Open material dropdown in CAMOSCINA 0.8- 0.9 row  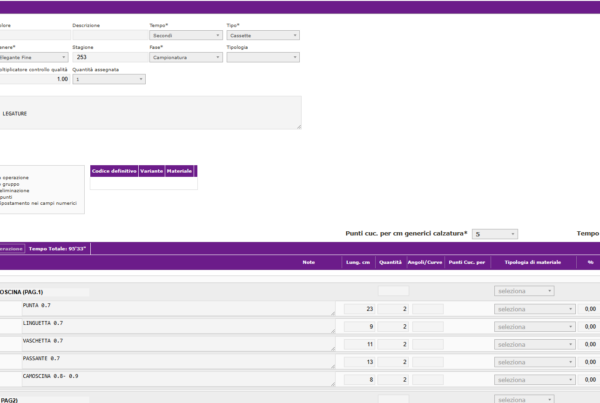tap(535, 379)
